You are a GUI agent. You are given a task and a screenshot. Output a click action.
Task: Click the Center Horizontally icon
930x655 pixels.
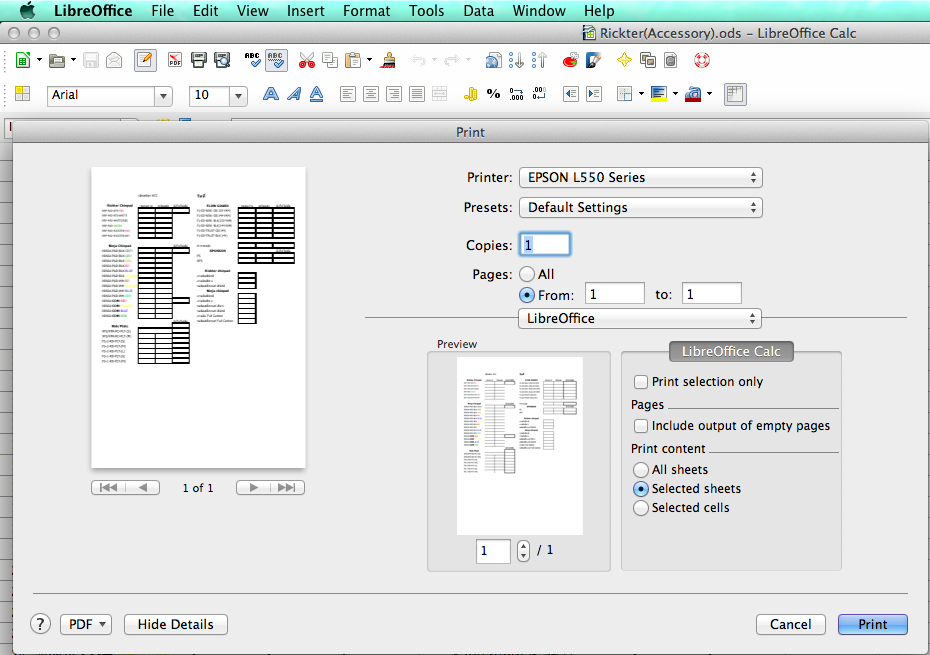pos(371,94)
